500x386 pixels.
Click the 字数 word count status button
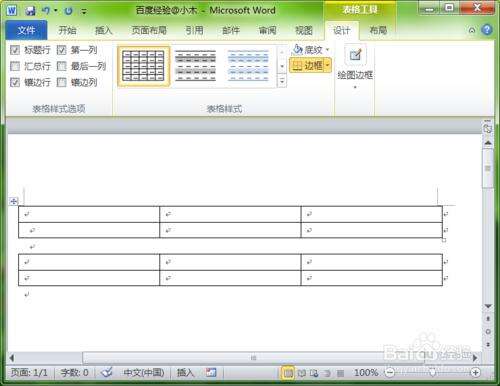click(x=74, y=372)
